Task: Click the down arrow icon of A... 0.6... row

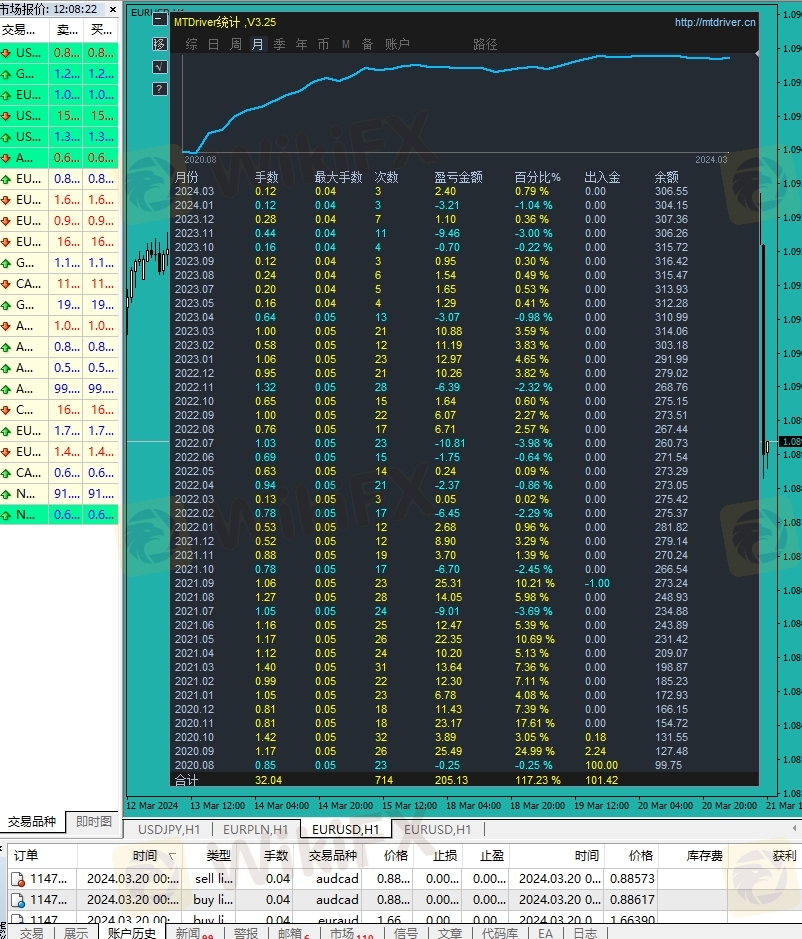Action: [x=6, y=157]
